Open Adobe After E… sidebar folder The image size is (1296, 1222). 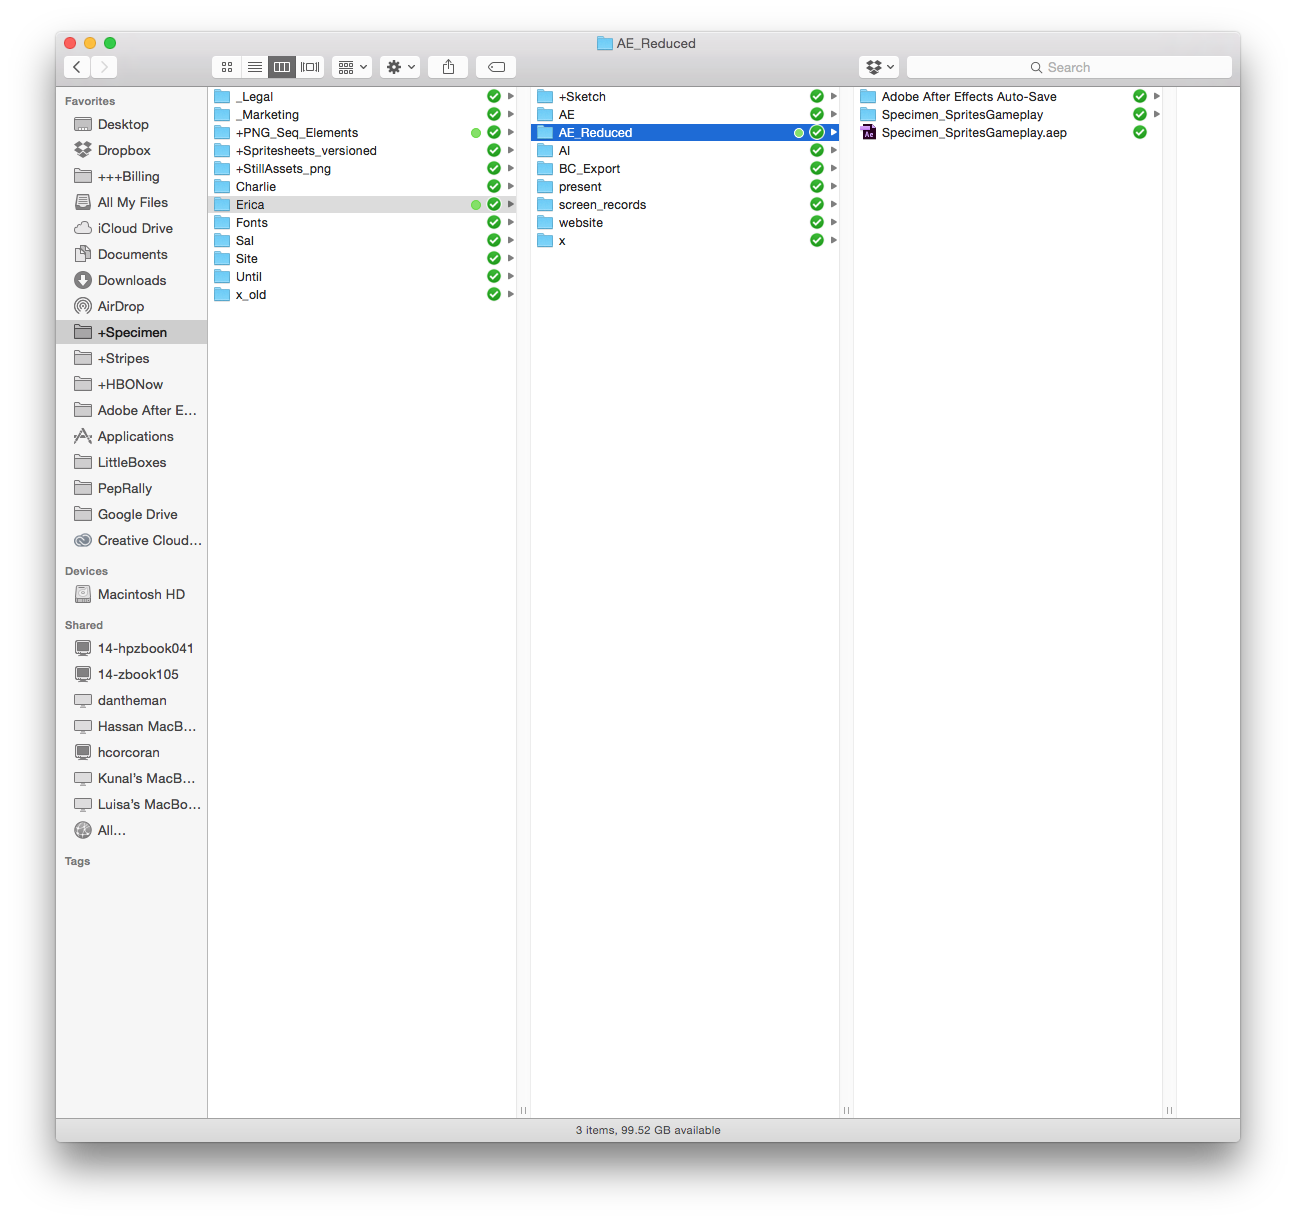click(x=131, y=410)
